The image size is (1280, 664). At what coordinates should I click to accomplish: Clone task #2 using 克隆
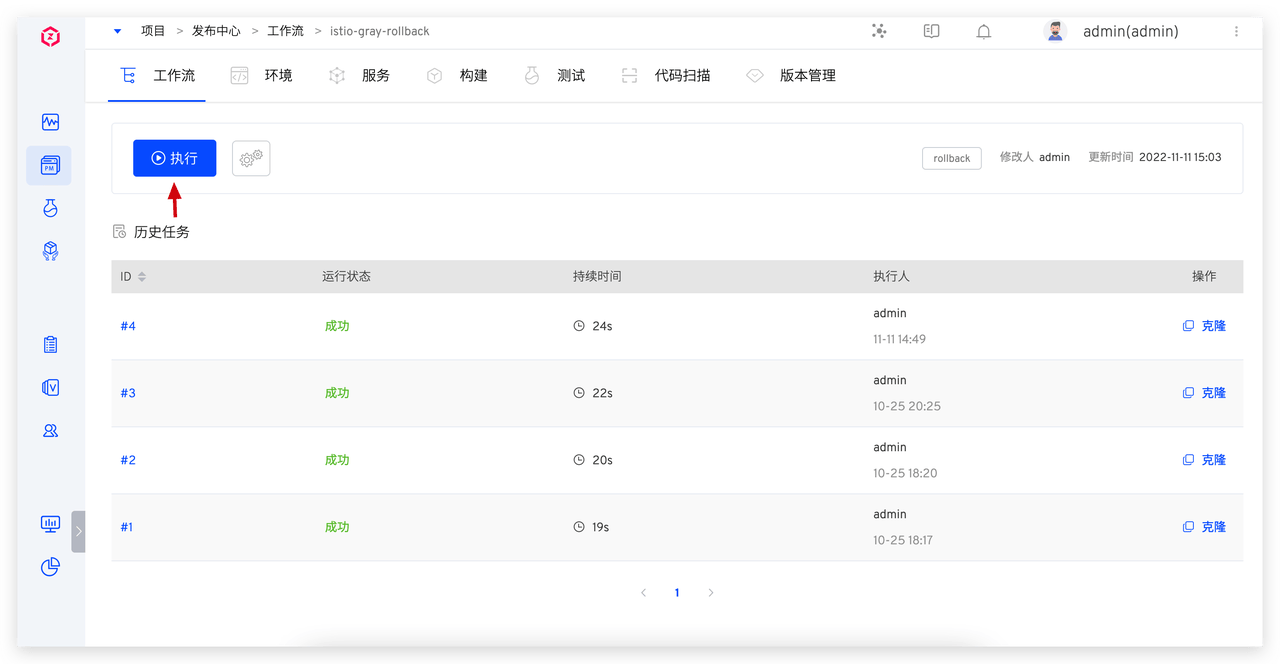pyautogui.click(x=1204, y=460)
